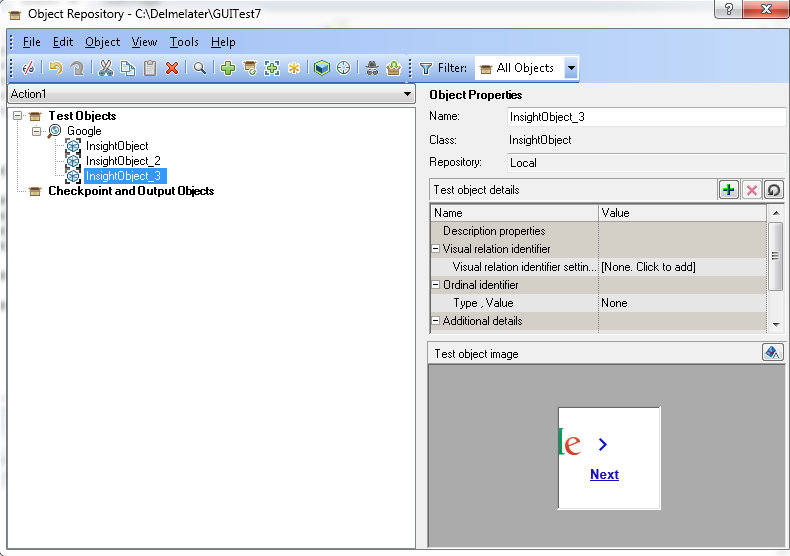The height and width of the screenshot is (556, 790).
Task: Click the circular restore properties button
Action: click(x=774, y=190)
